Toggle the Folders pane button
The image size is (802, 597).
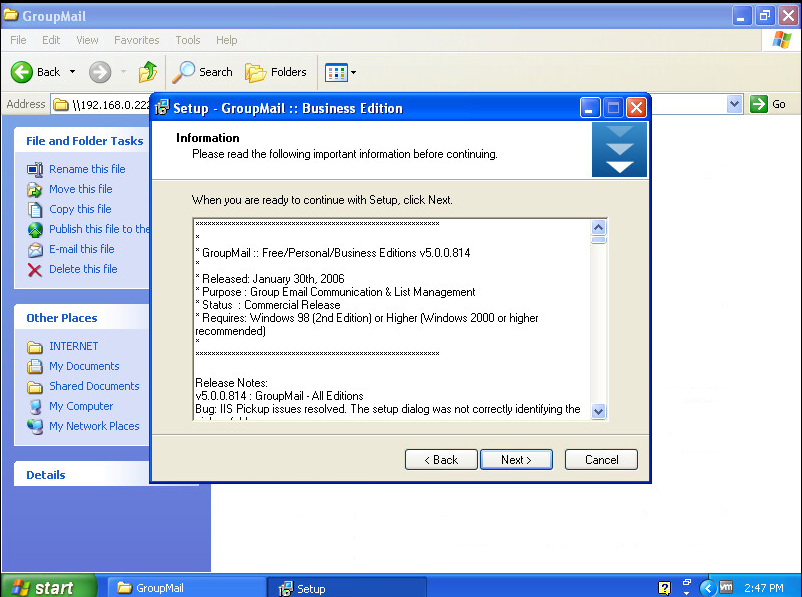[276, 72]
